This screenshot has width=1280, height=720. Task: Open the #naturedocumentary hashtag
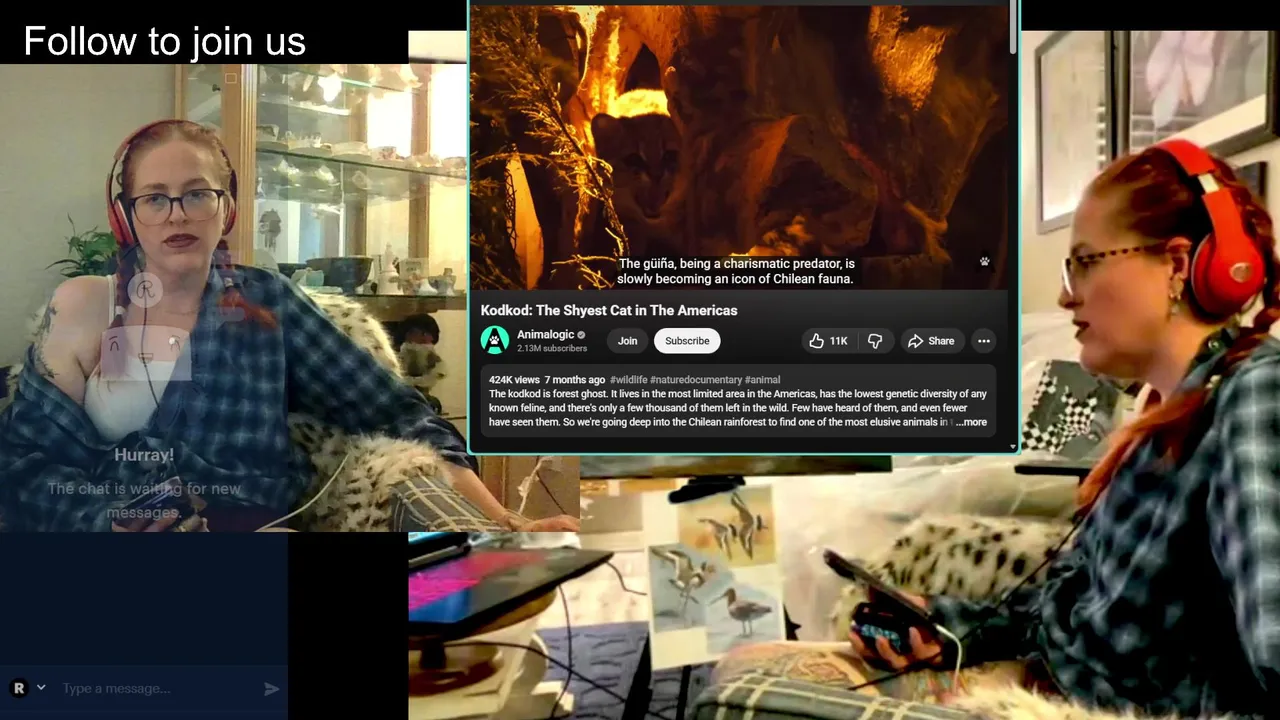(696, 380)
